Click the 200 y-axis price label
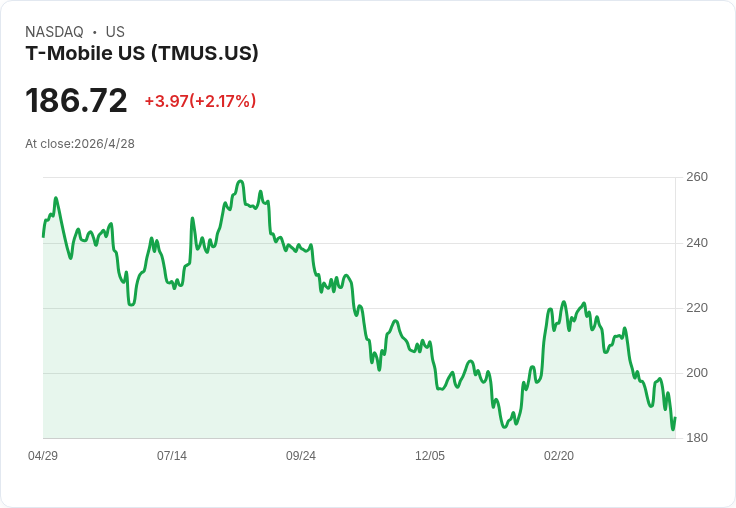Screen dimensions: 736x508 (697, 373)
